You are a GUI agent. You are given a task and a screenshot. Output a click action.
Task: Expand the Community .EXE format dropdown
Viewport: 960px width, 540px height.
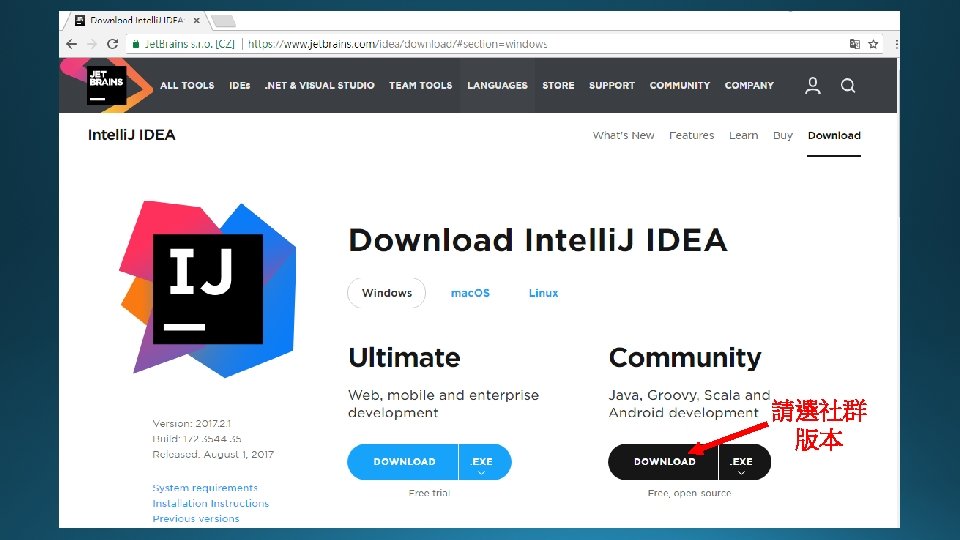coord(744,462)
